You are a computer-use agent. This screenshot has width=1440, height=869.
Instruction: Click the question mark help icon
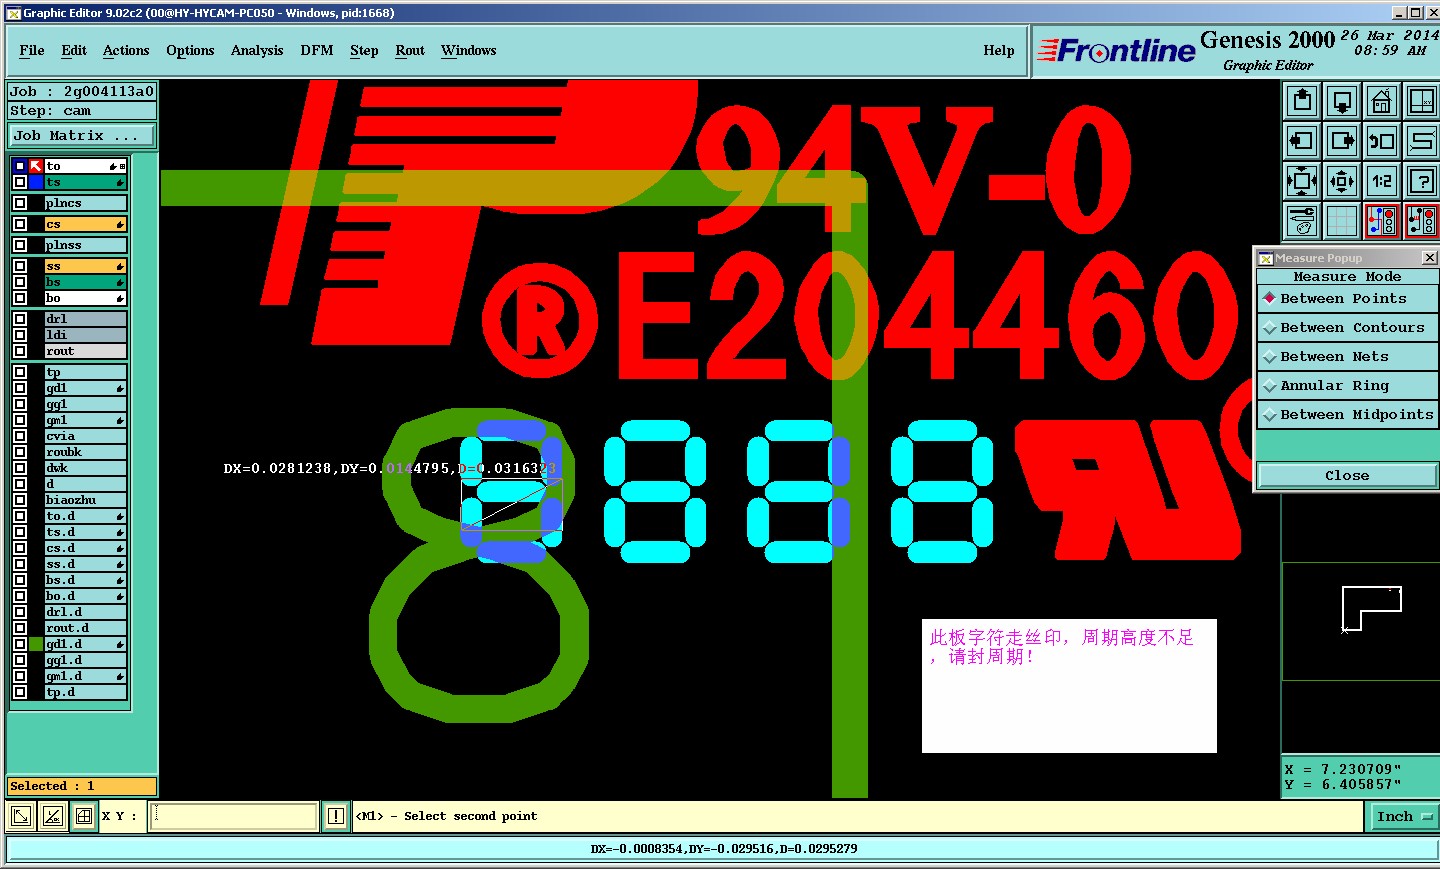(1421, 181)
